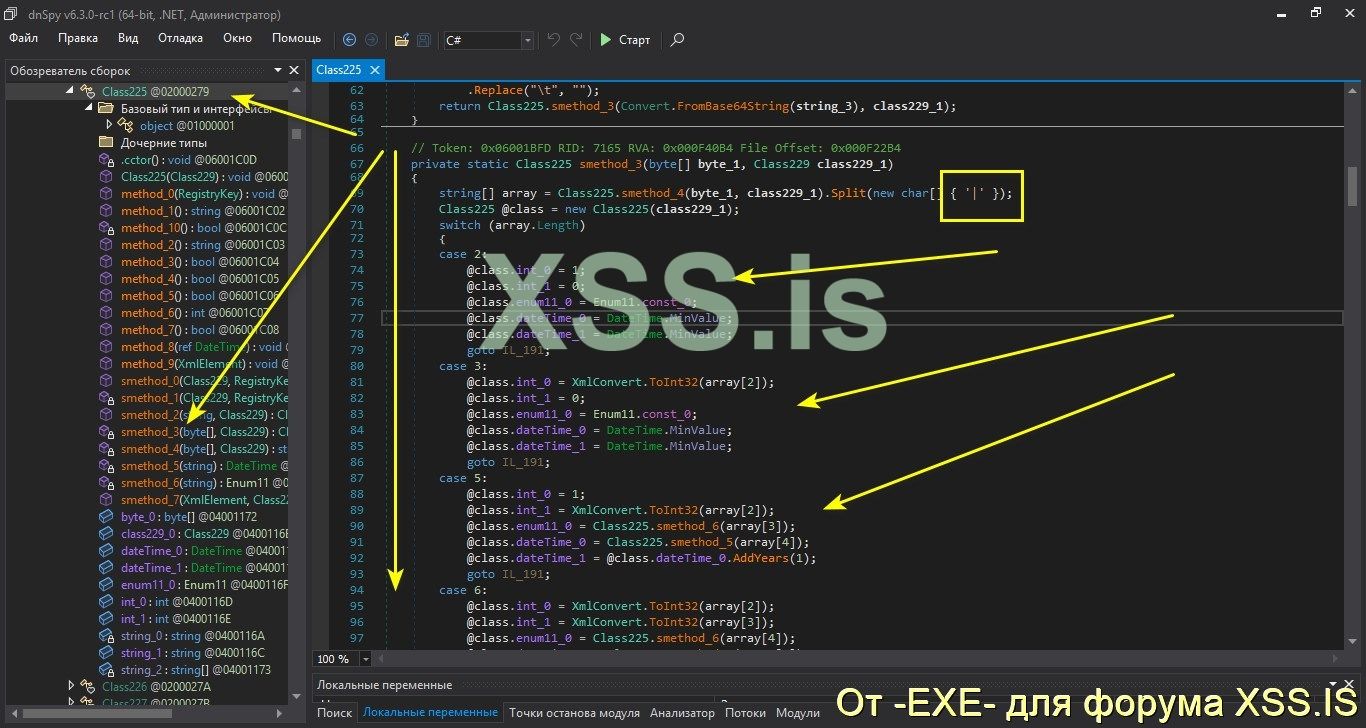Screen dimensions: 1366x728
Task: Switch to the Потоки bottom tab
Action: pyautogui.click(x=745, y=713)
